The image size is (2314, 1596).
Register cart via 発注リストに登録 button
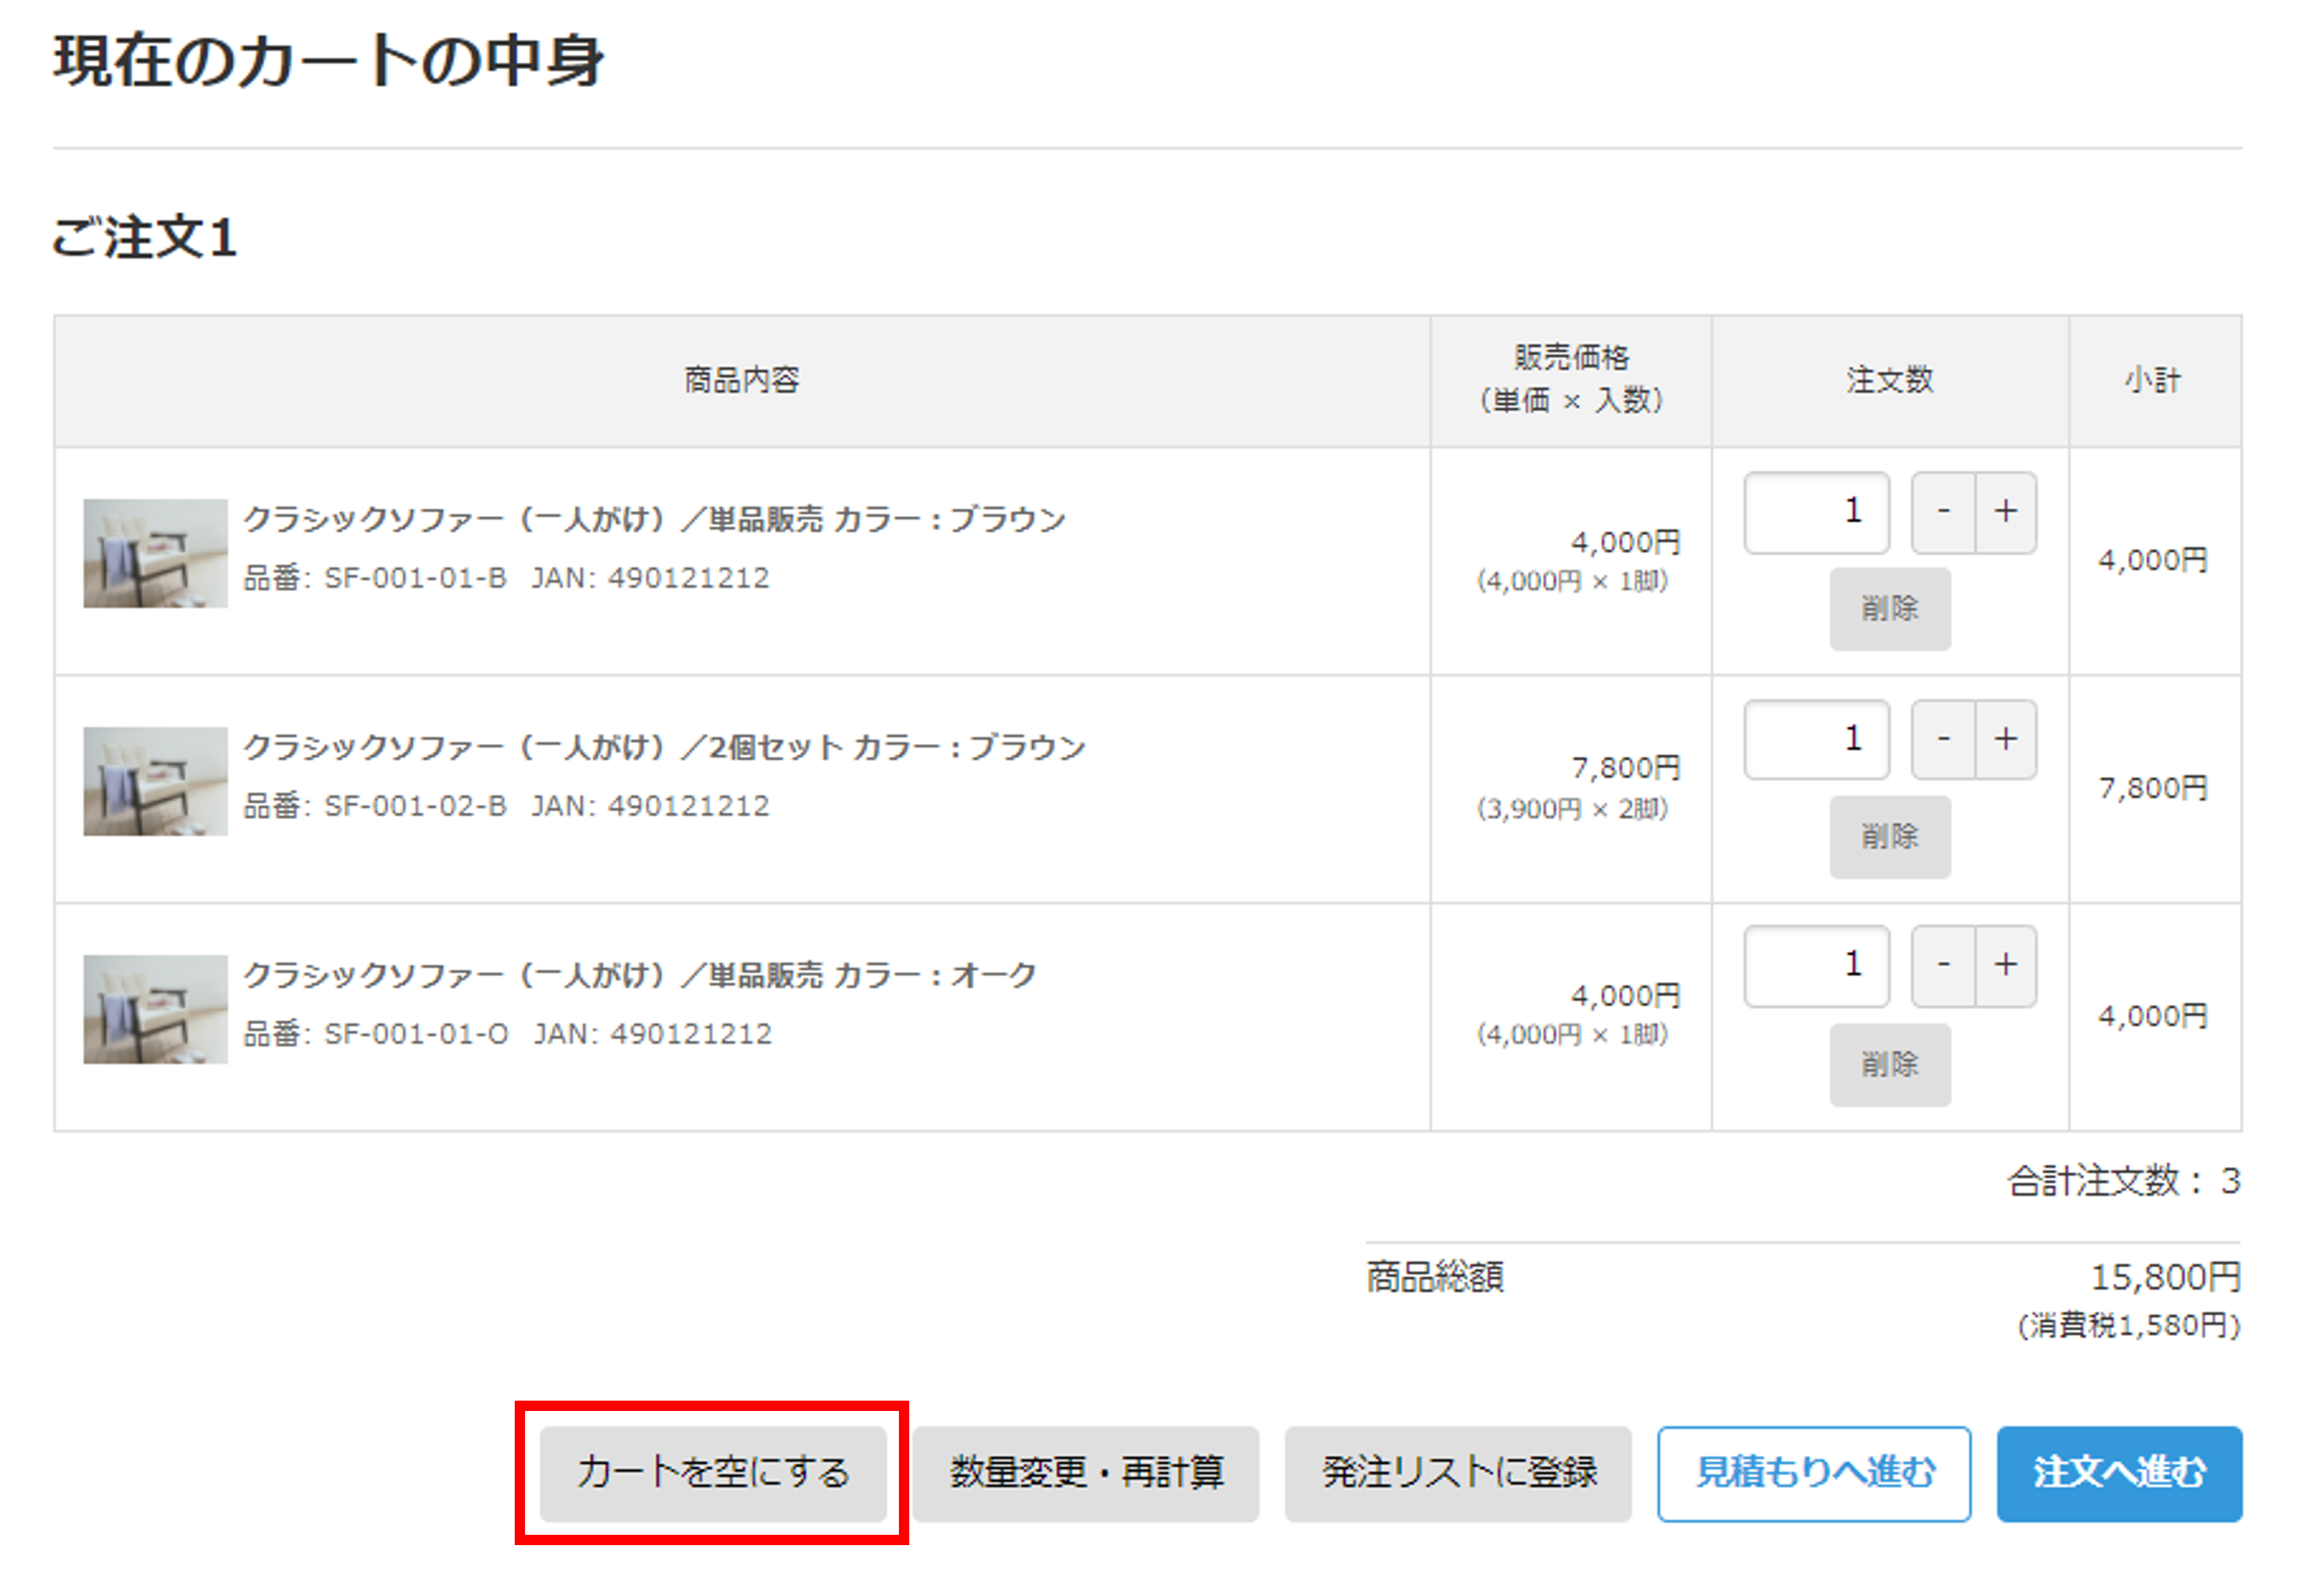coord(1458,1473)
